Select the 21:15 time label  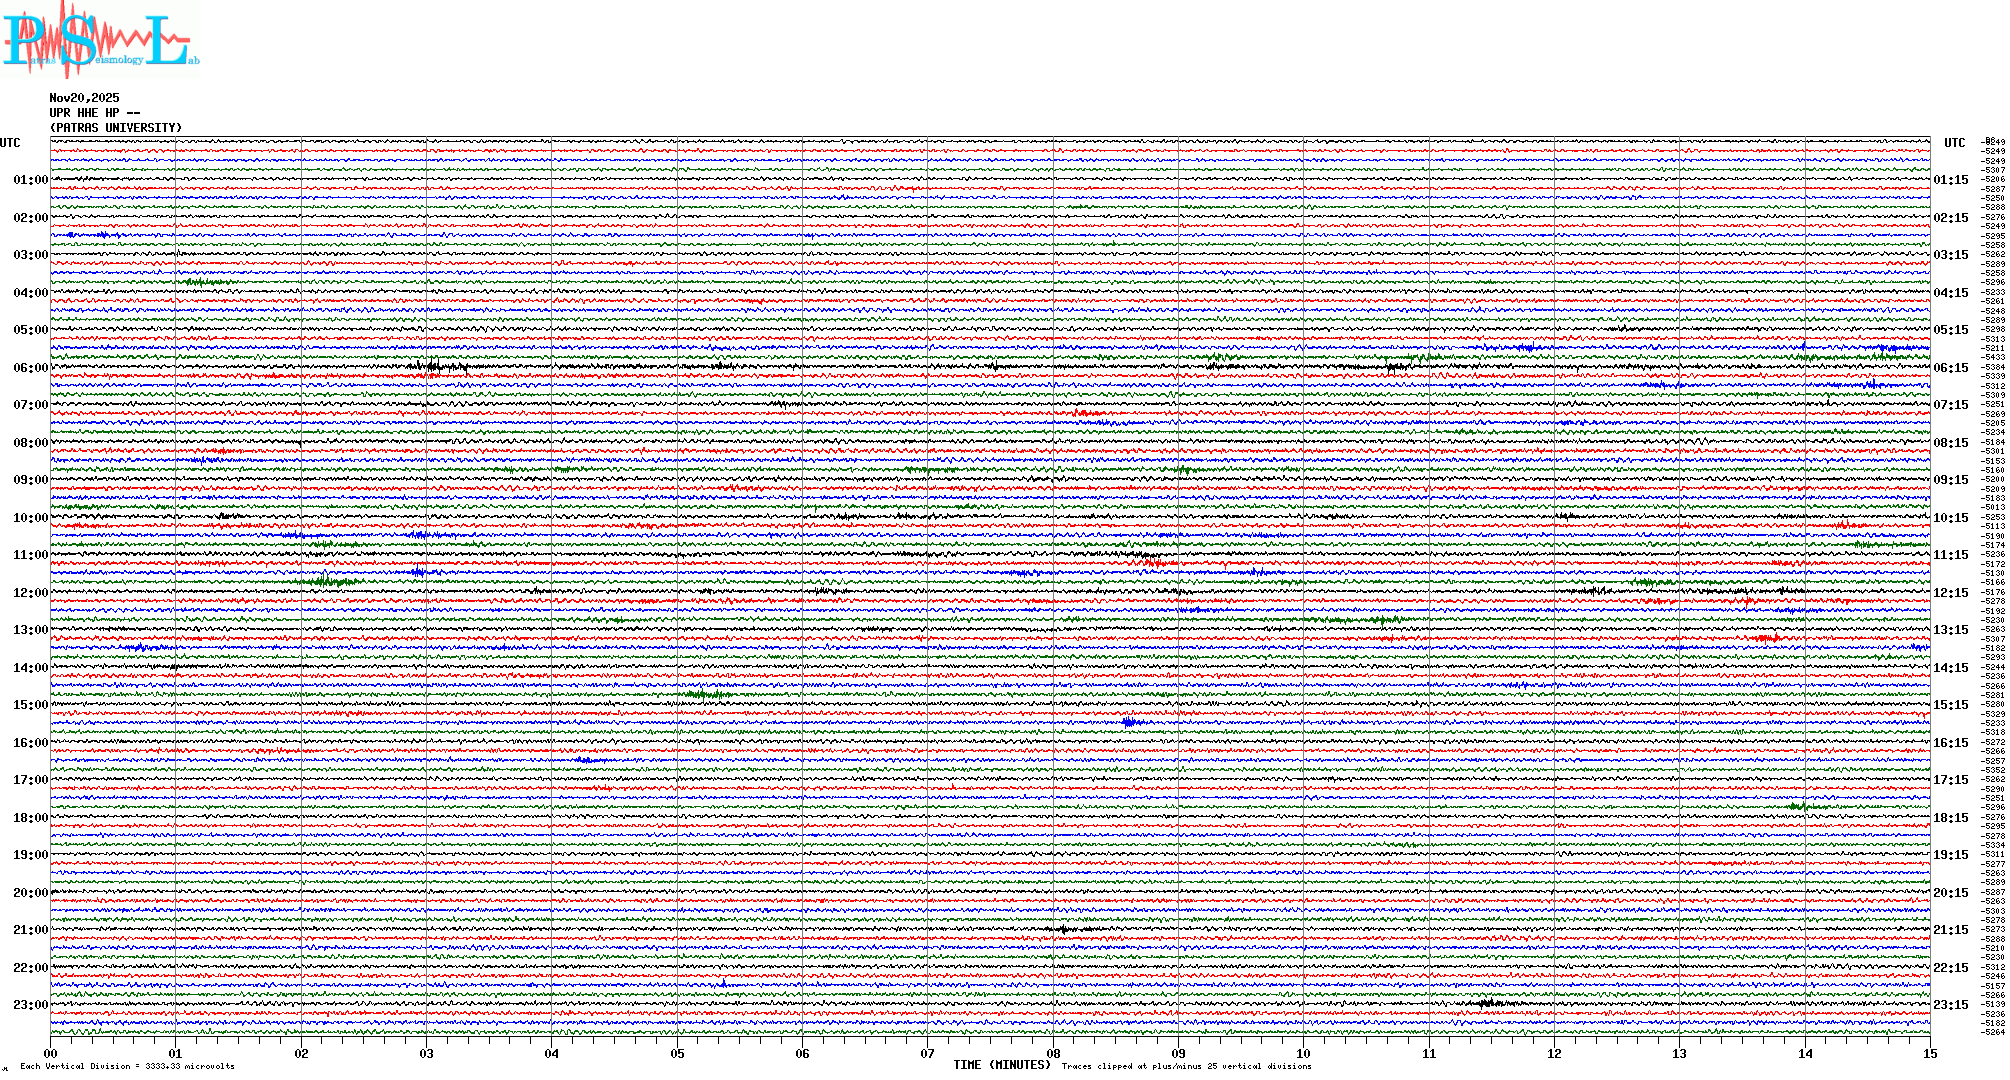click(1950, 930)
